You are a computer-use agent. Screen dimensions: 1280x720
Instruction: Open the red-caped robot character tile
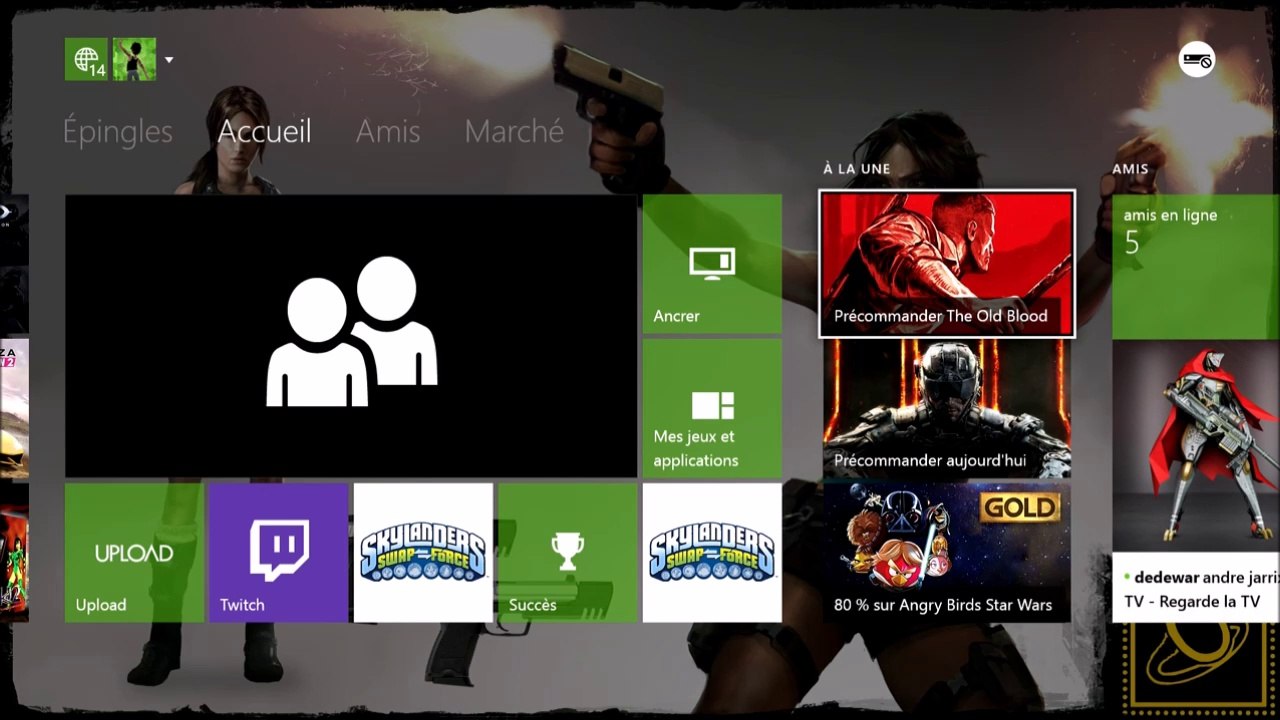tap(1196, 446)
